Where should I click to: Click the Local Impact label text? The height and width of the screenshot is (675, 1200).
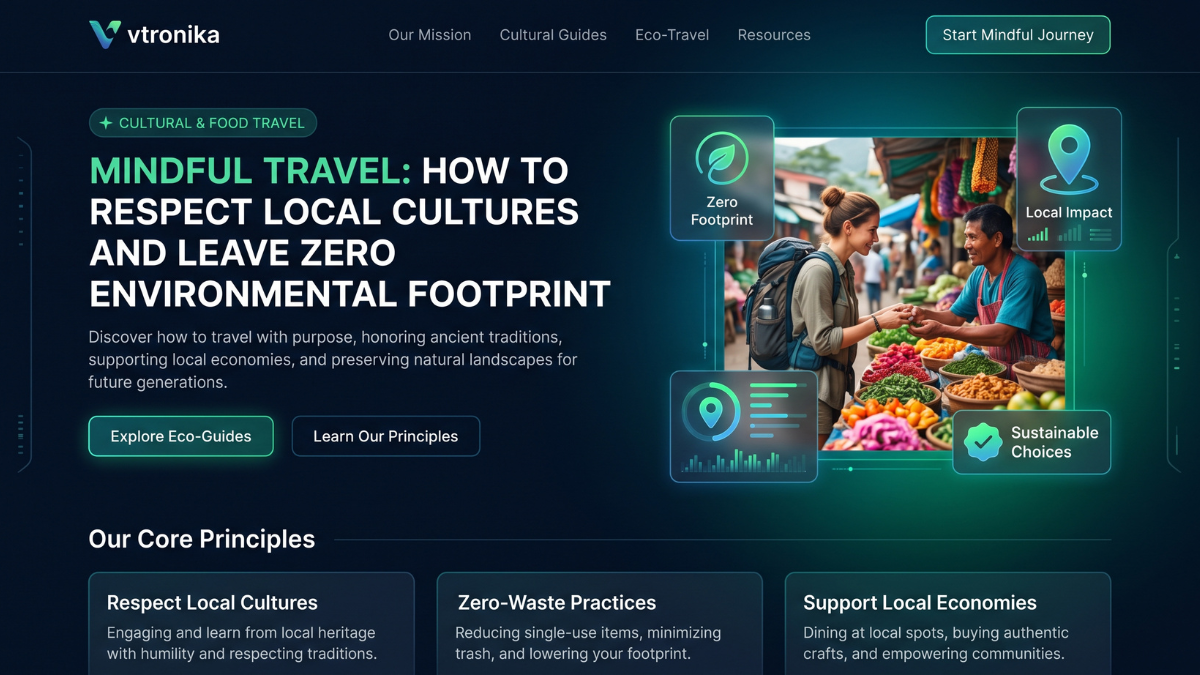tap(1069, 212)
